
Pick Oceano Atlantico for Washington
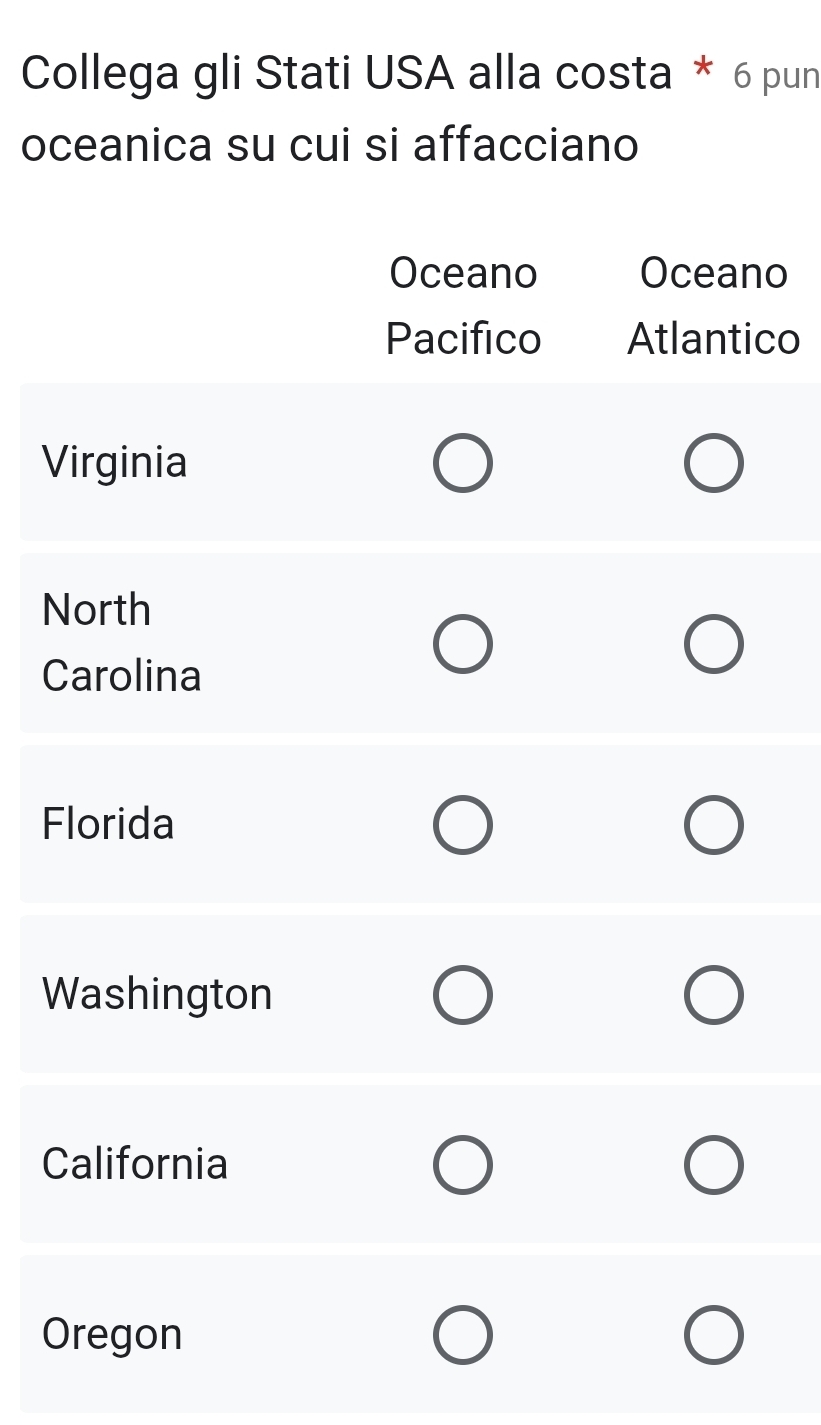[714, 995]
